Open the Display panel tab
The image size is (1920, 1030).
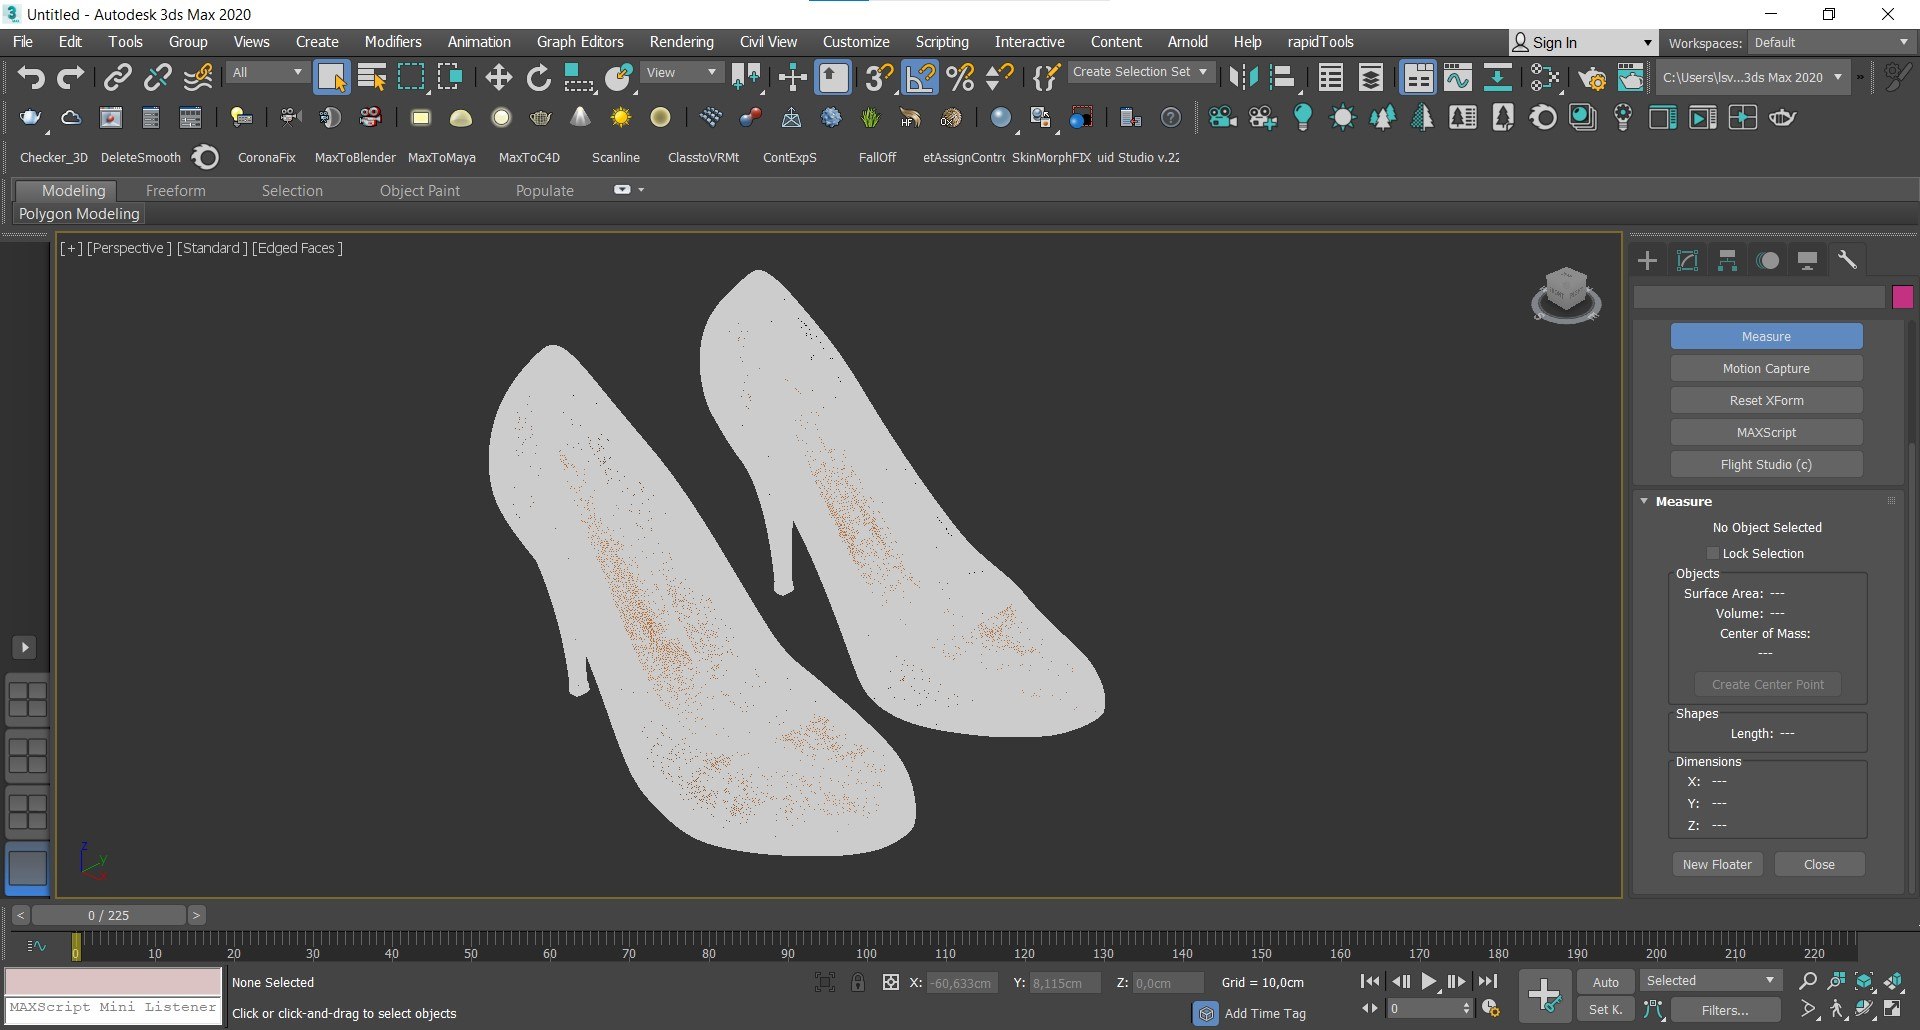(1807, 261)
